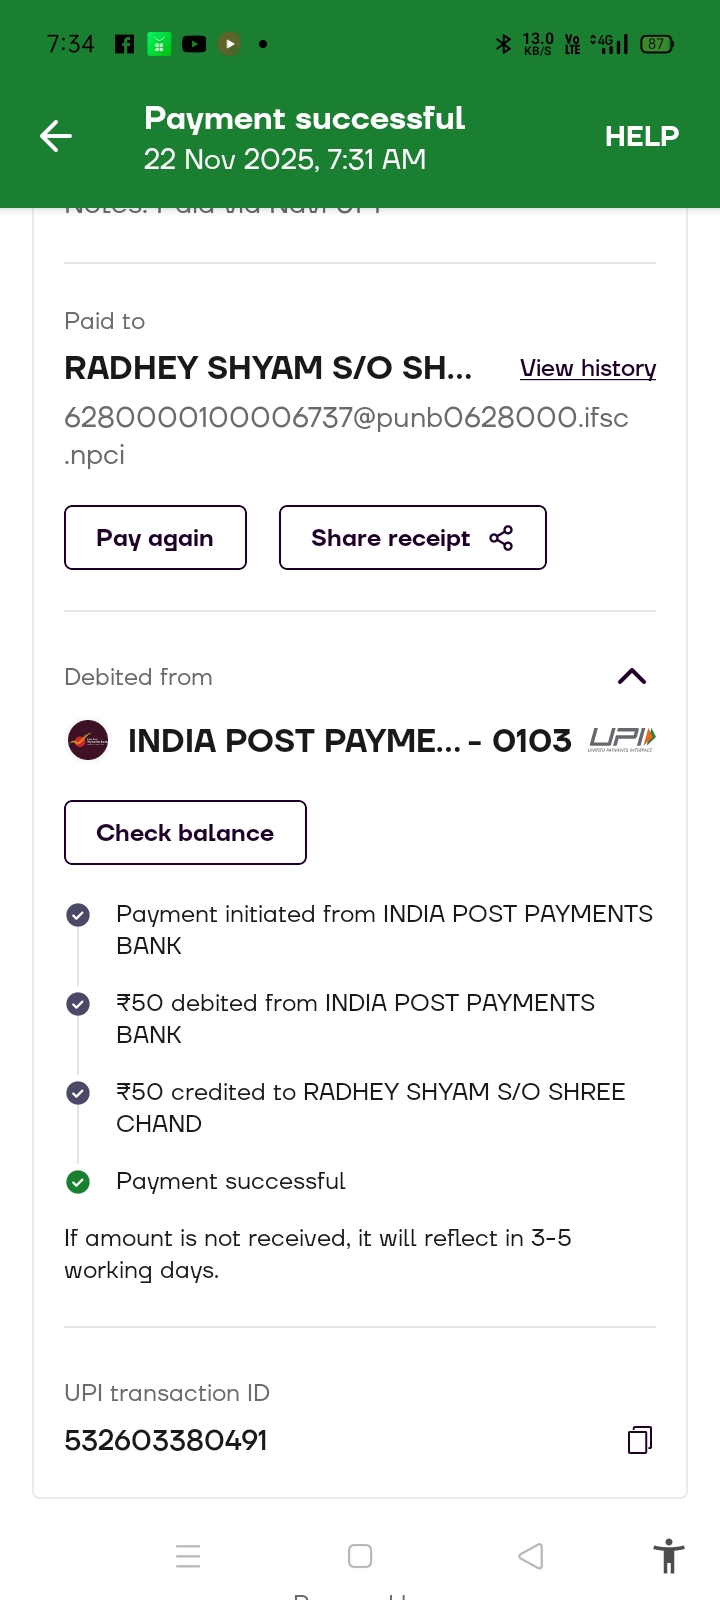720x1600 pixels.
Task: Tap the Android recent apps menu icon
Action: click(188, 1556)
